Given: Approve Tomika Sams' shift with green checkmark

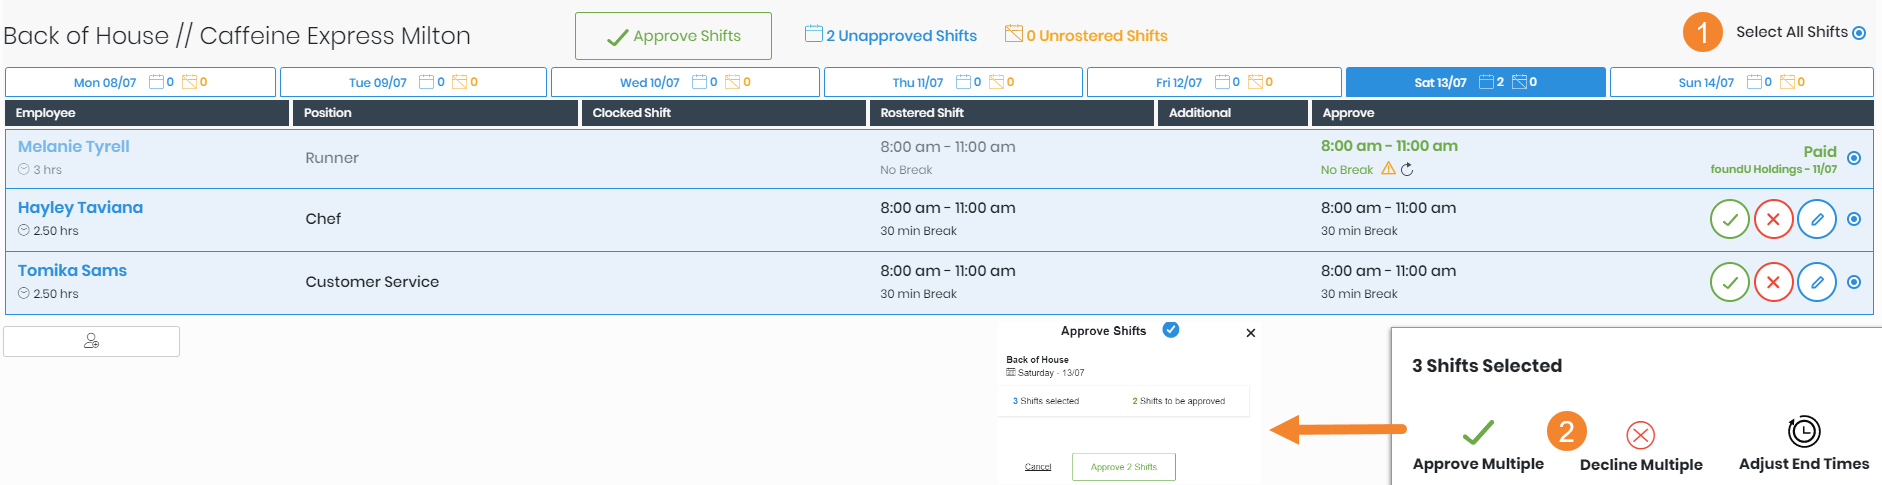Looking at the screenshot, I should click(x=1729, y=282).
